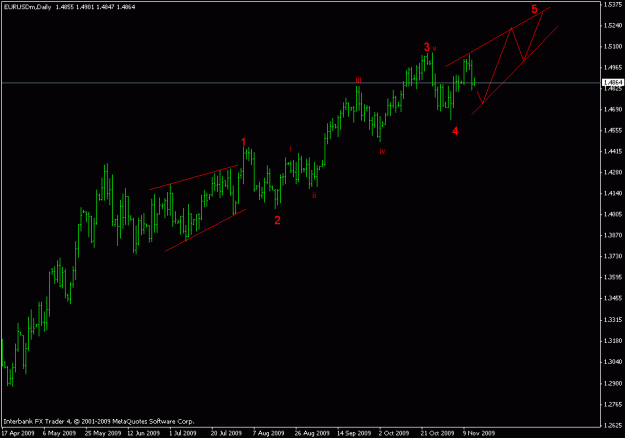The image size is (625, 438).
Task: Click the 20 Jul 2009 date label
Action: [226, 433]
